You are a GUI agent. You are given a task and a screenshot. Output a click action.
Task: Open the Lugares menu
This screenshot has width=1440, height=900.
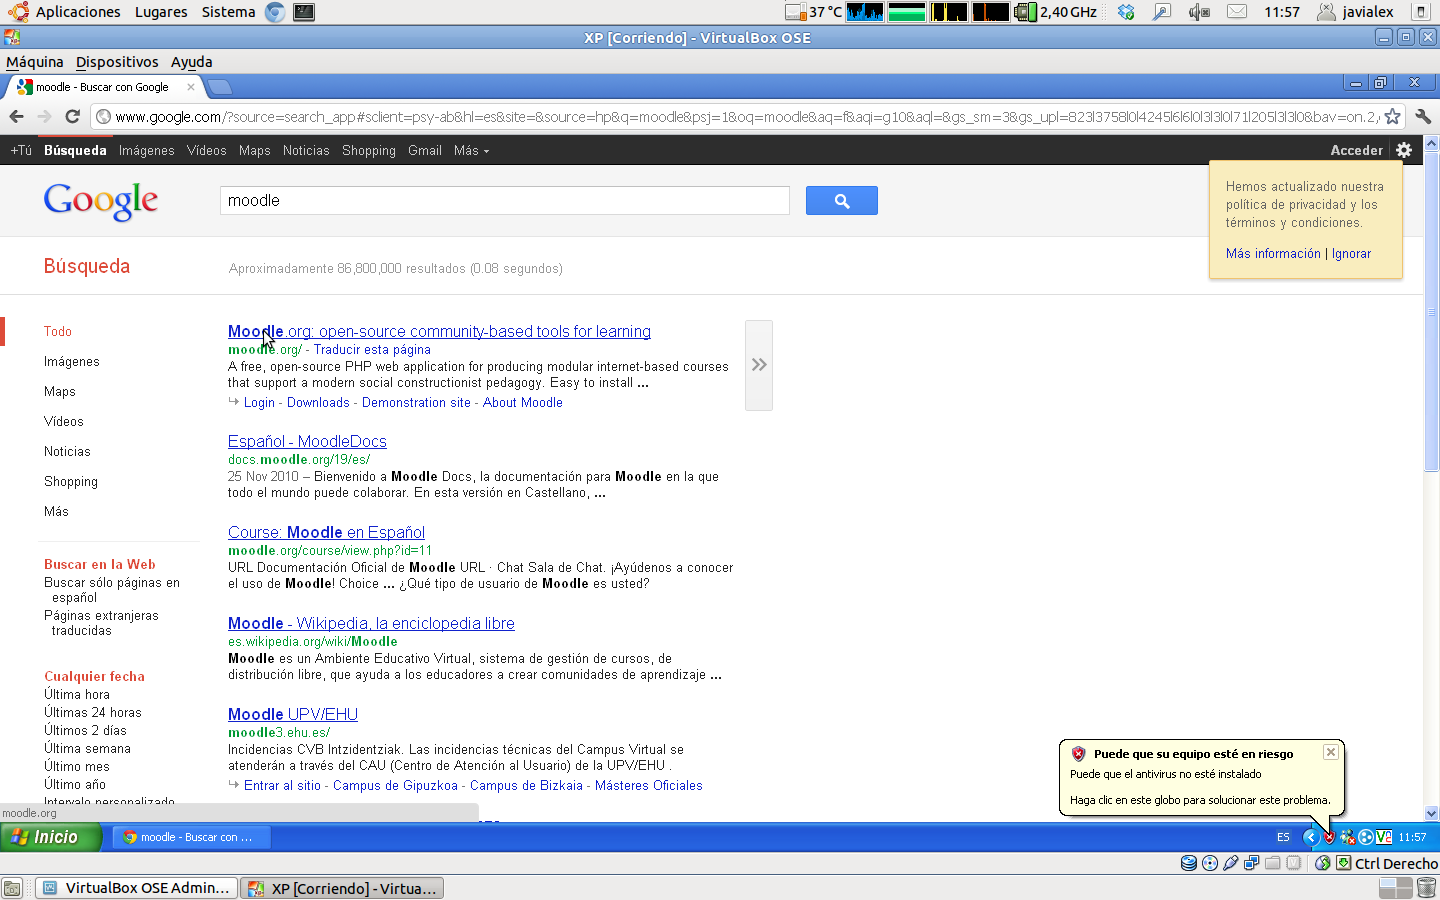click(161, 12)
